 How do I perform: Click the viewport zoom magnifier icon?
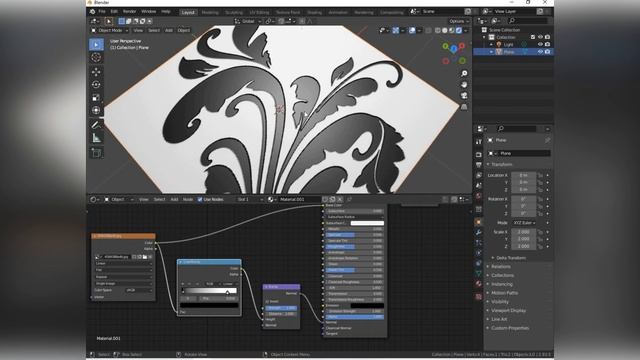pyautogui.click(x=464, y=73)
